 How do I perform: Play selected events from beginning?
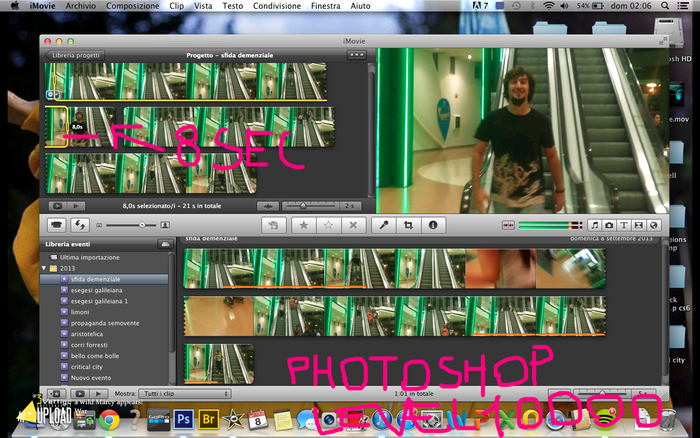[x=98, y=393]
